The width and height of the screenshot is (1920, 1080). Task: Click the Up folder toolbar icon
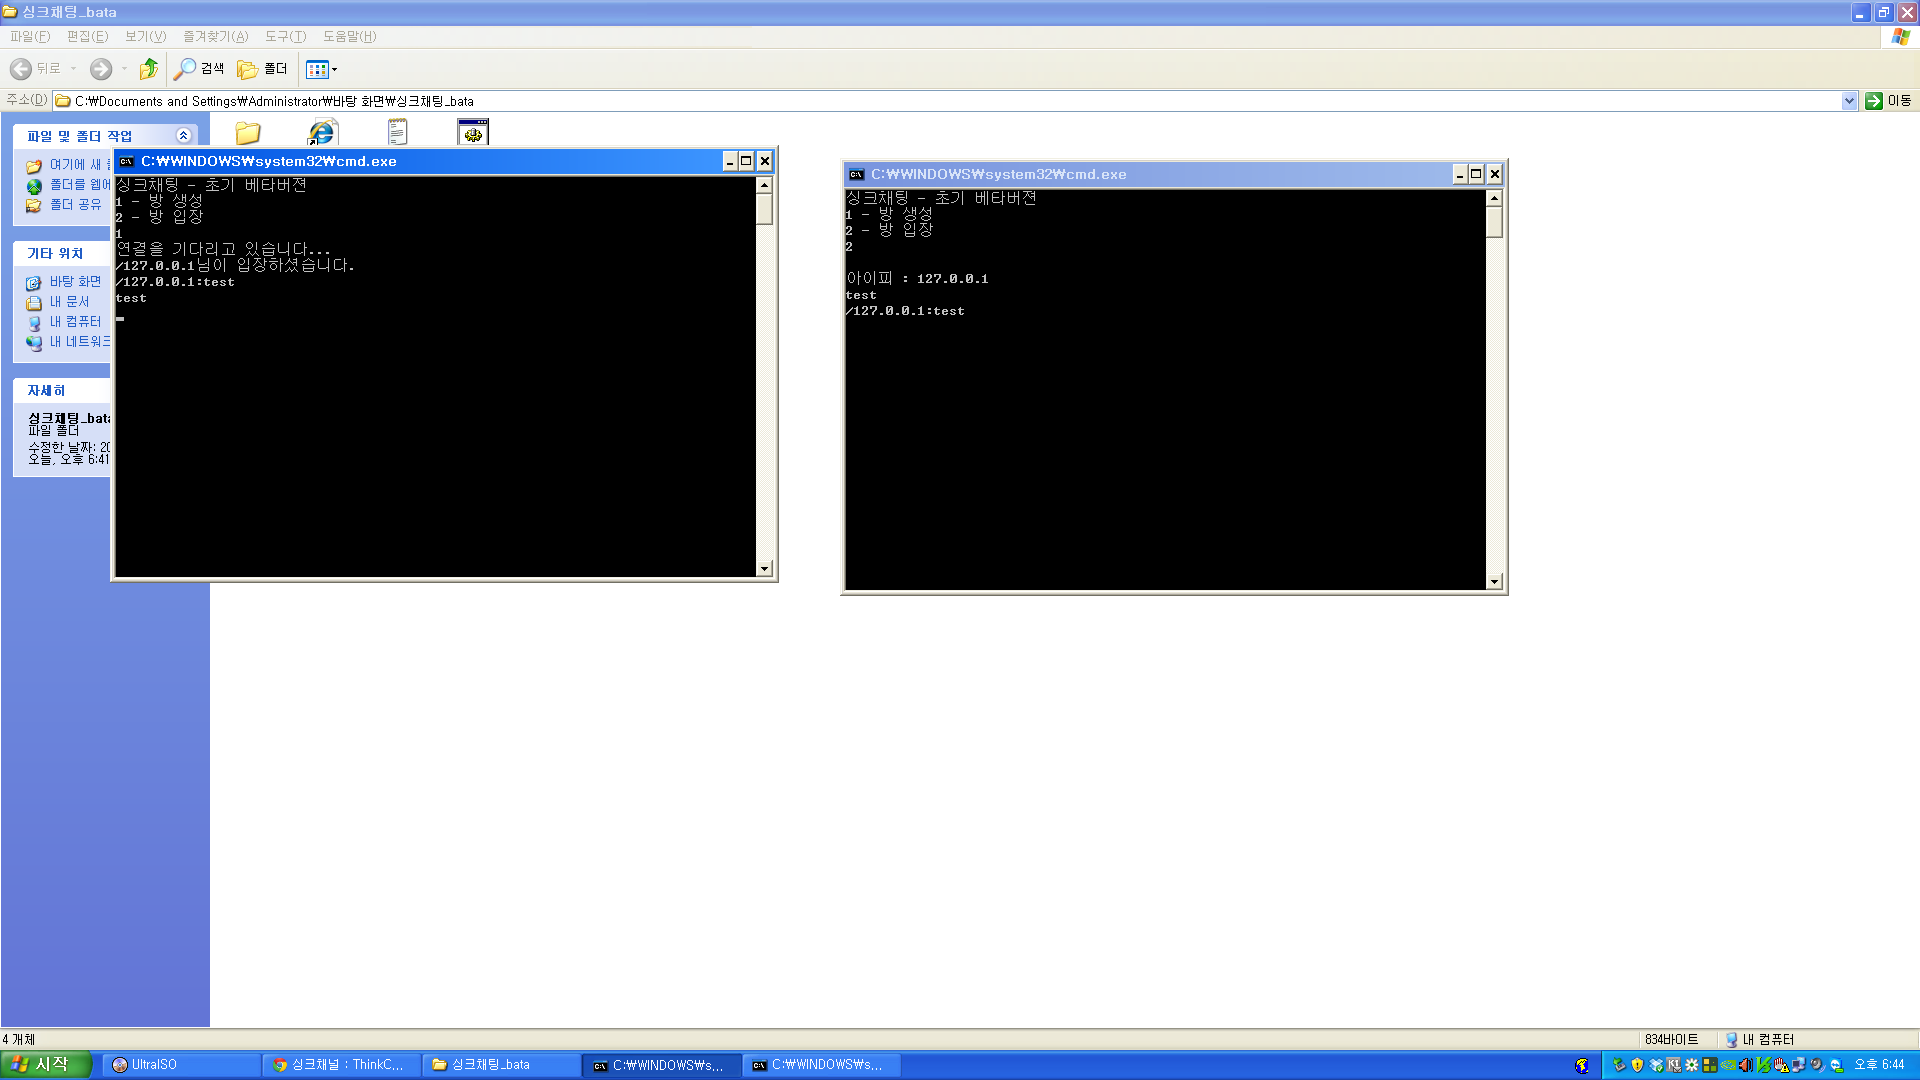click(148, 69)
